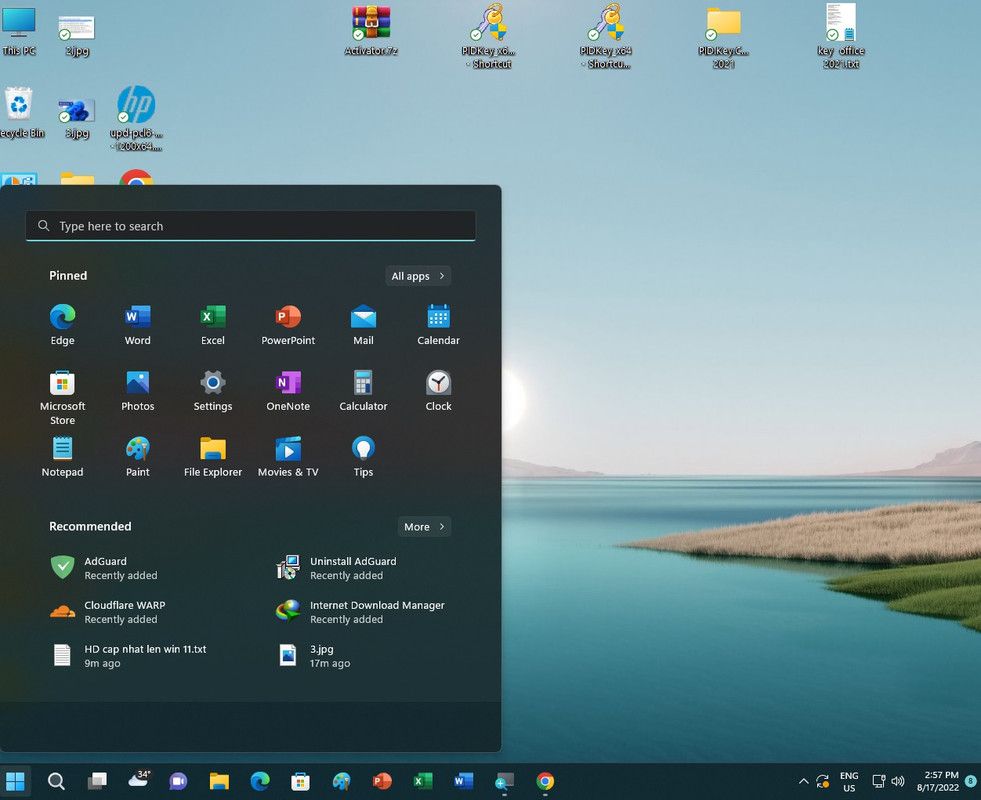Screen dimensions: 981x800
Task: Open the Tips app
Action: pos(363,457)
